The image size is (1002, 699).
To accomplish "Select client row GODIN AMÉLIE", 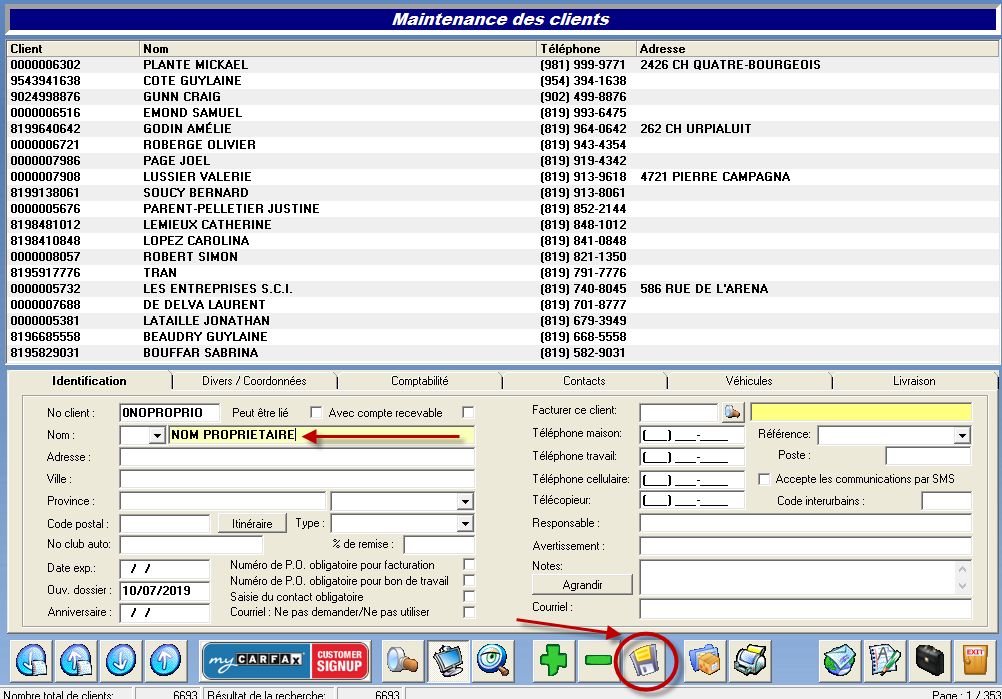I will click(187, 129).
